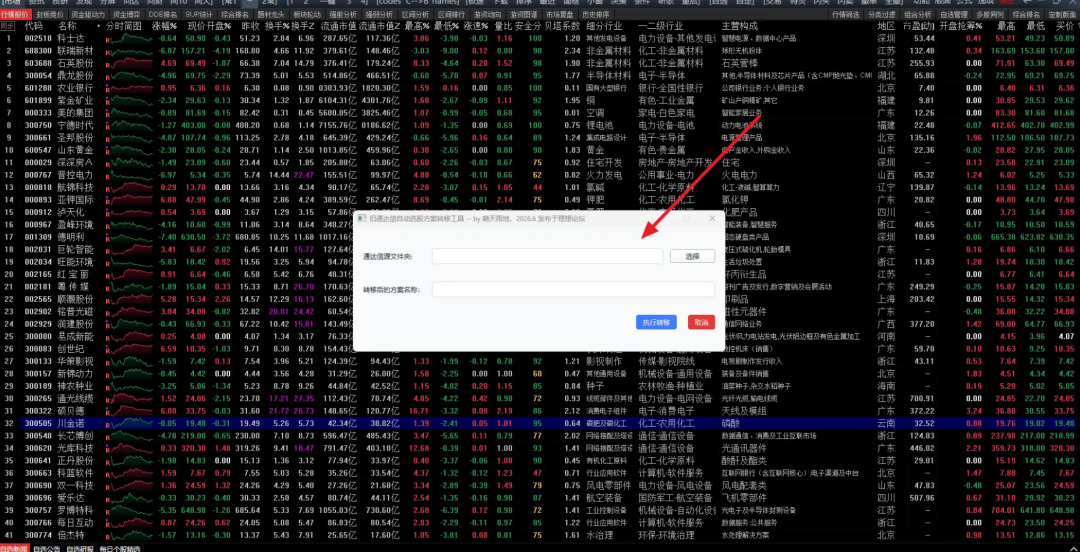Screen dimensions: 1080x552
Task: Sort by the 名称 column header
Action: point(68,26)
